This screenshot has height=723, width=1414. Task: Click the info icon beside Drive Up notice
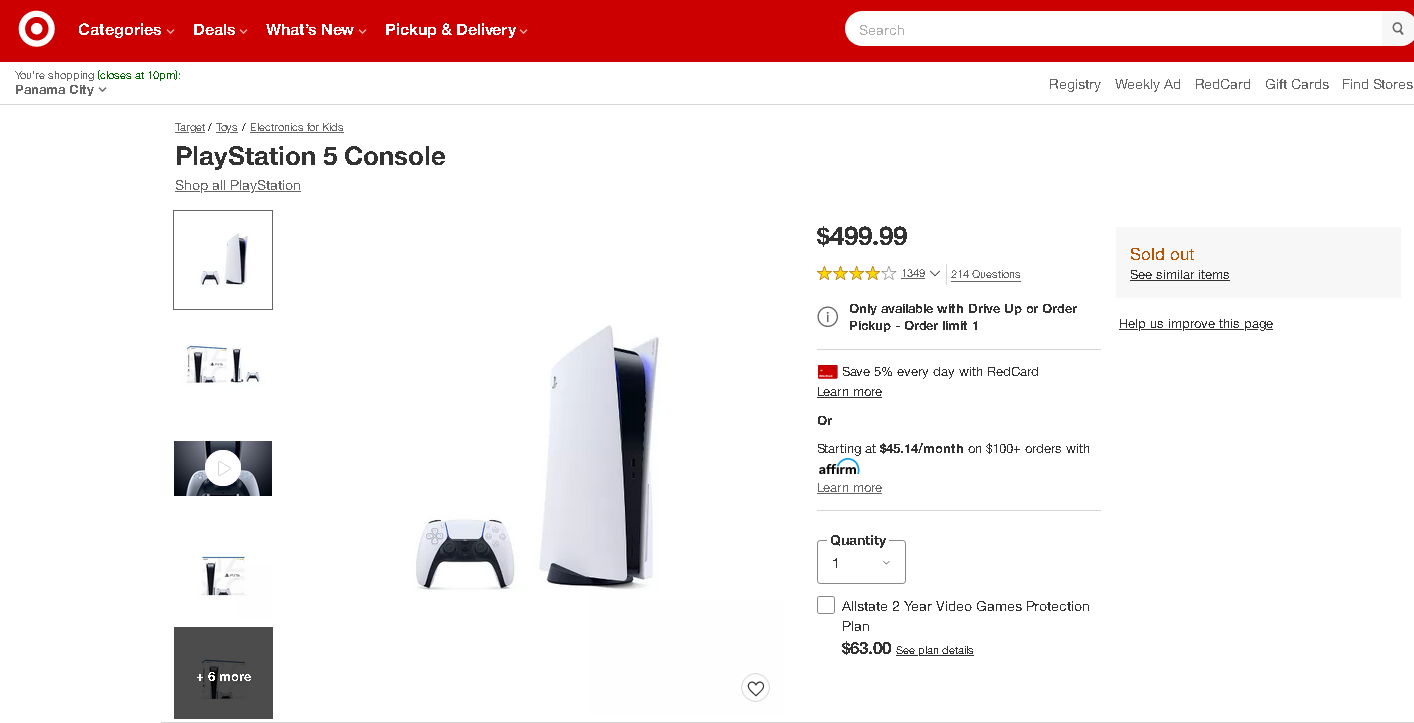click(828, 317)
